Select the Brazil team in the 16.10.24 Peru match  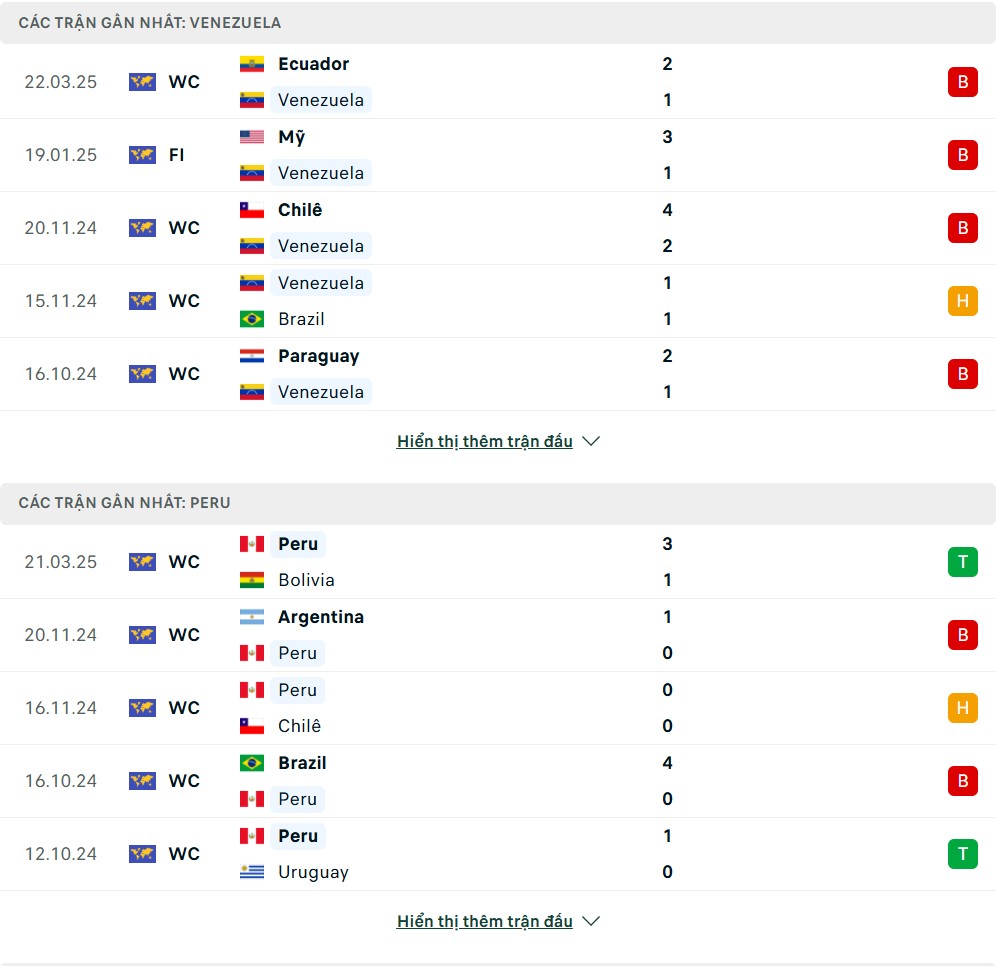[x=302, y=763]
